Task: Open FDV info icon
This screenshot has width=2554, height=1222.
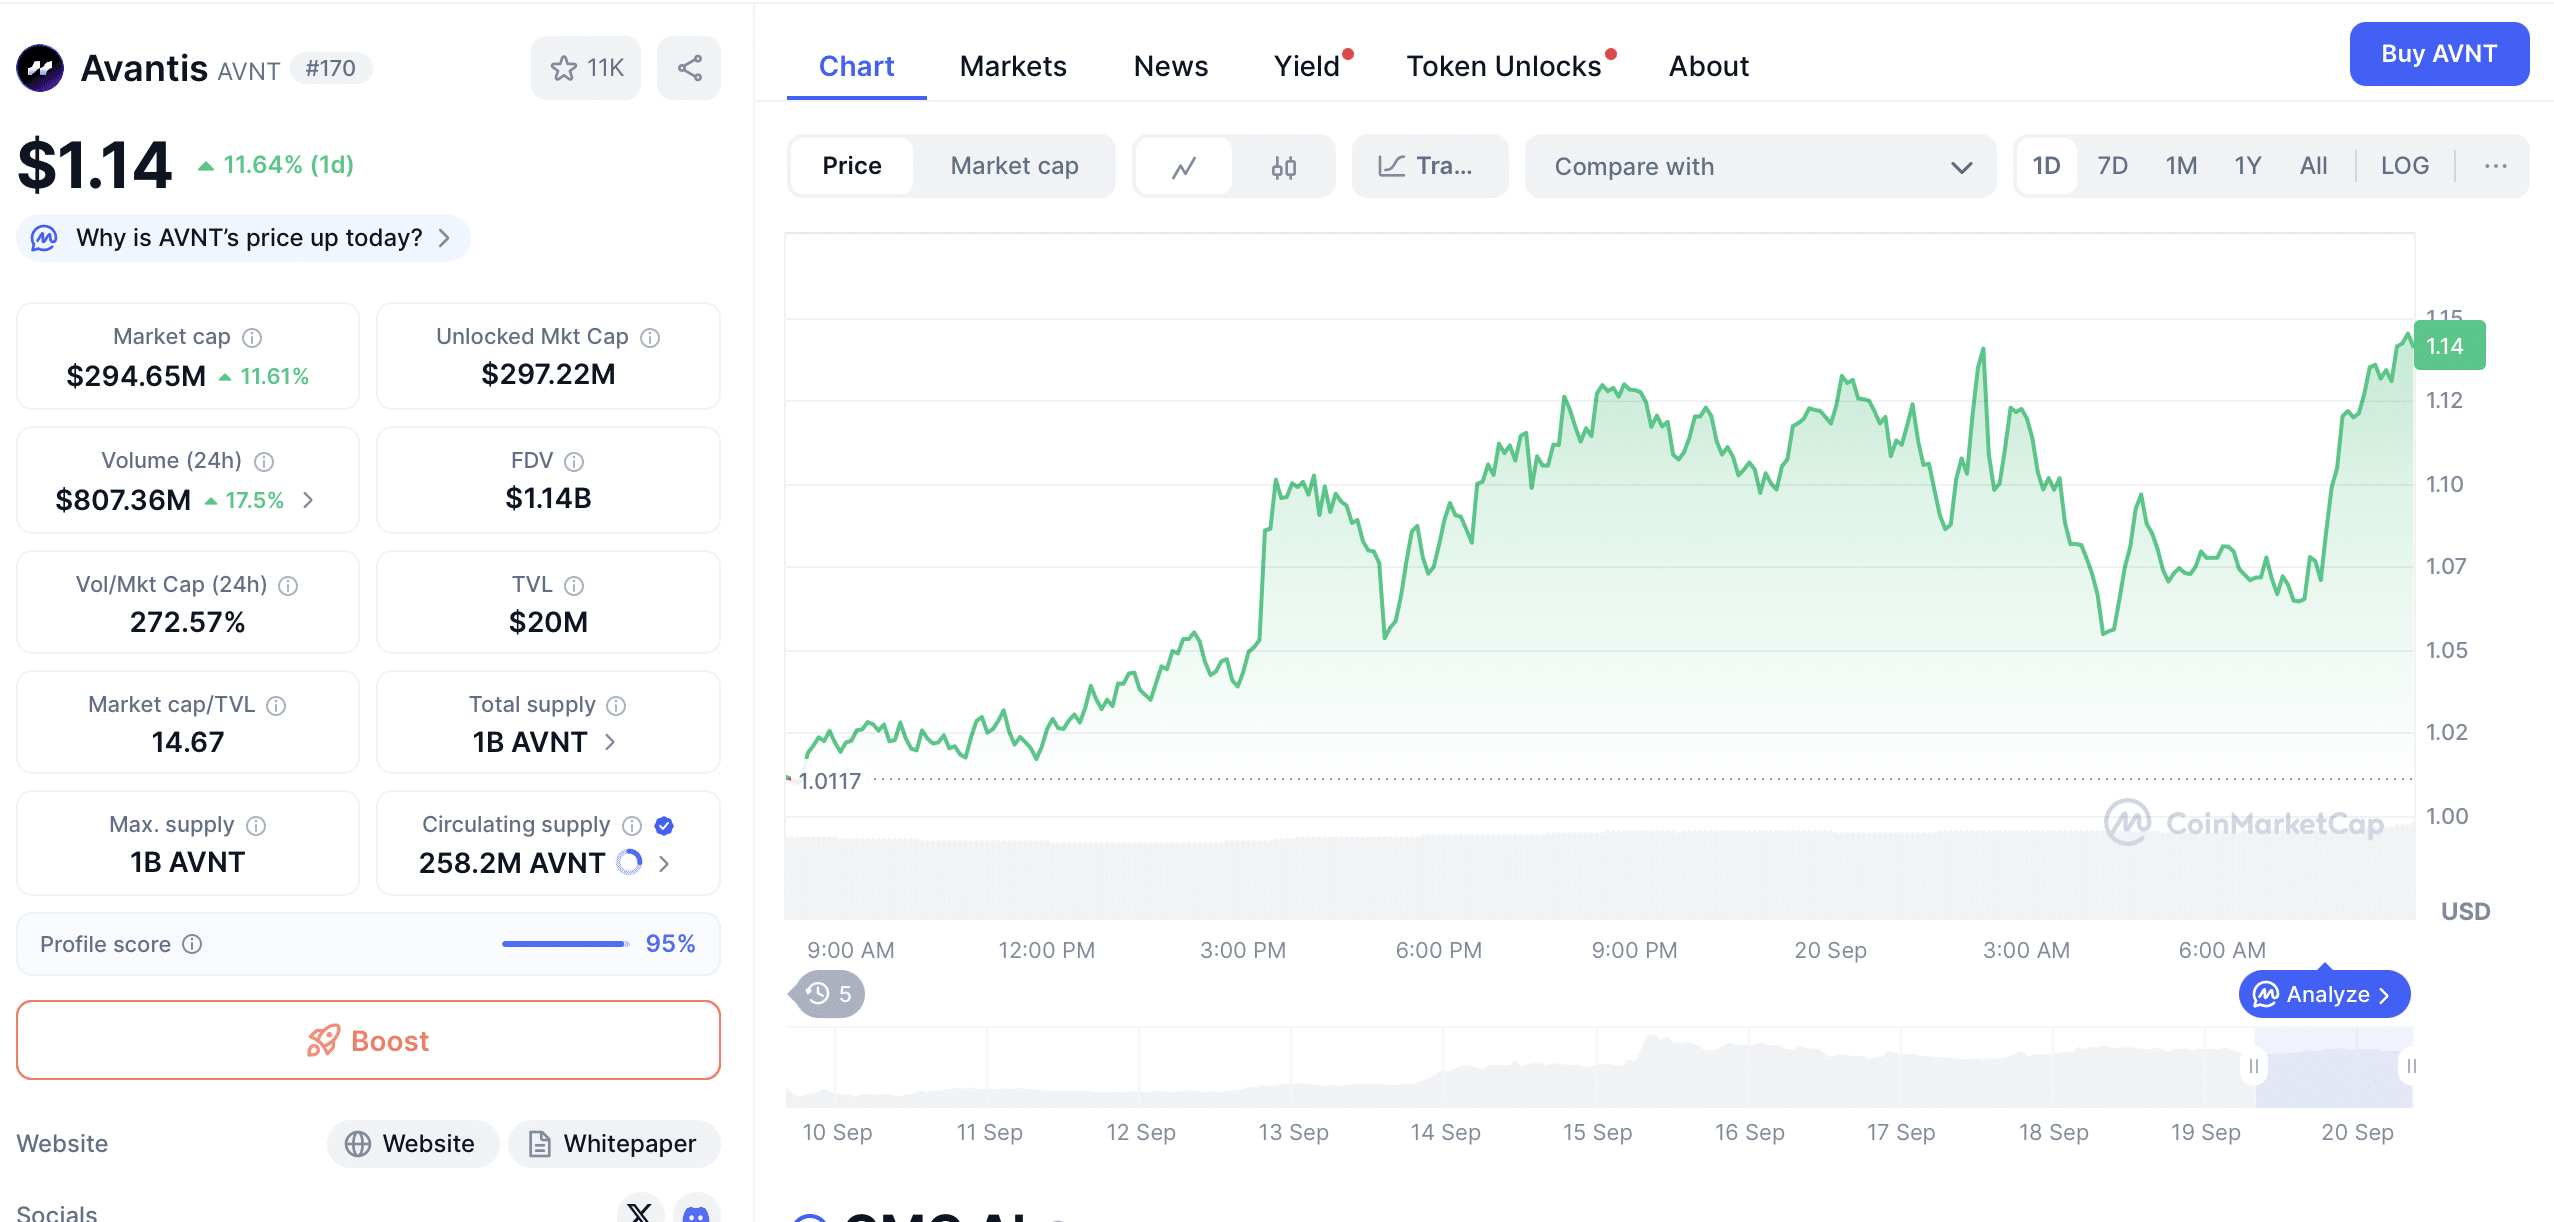Action: [x=574, y=462]
